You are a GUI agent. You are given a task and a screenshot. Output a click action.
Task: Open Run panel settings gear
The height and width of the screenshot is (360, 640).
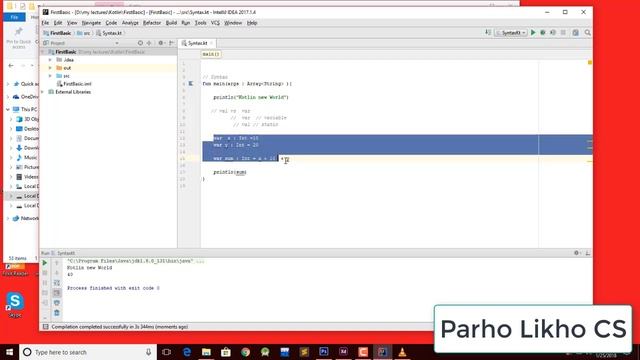pos(577,253)
